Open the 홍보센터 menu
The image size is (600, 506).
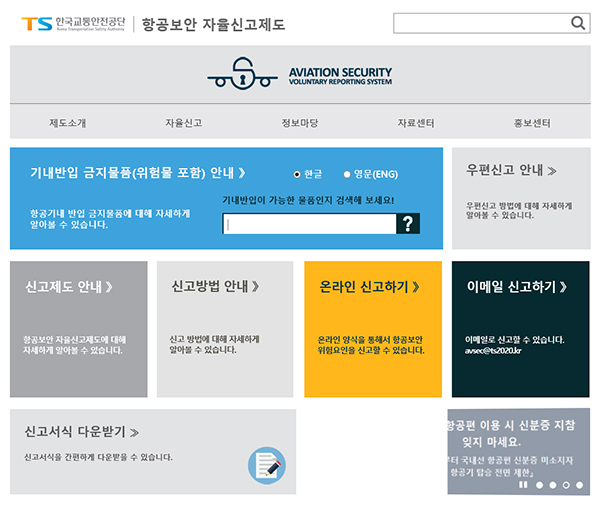coord(531,123)
